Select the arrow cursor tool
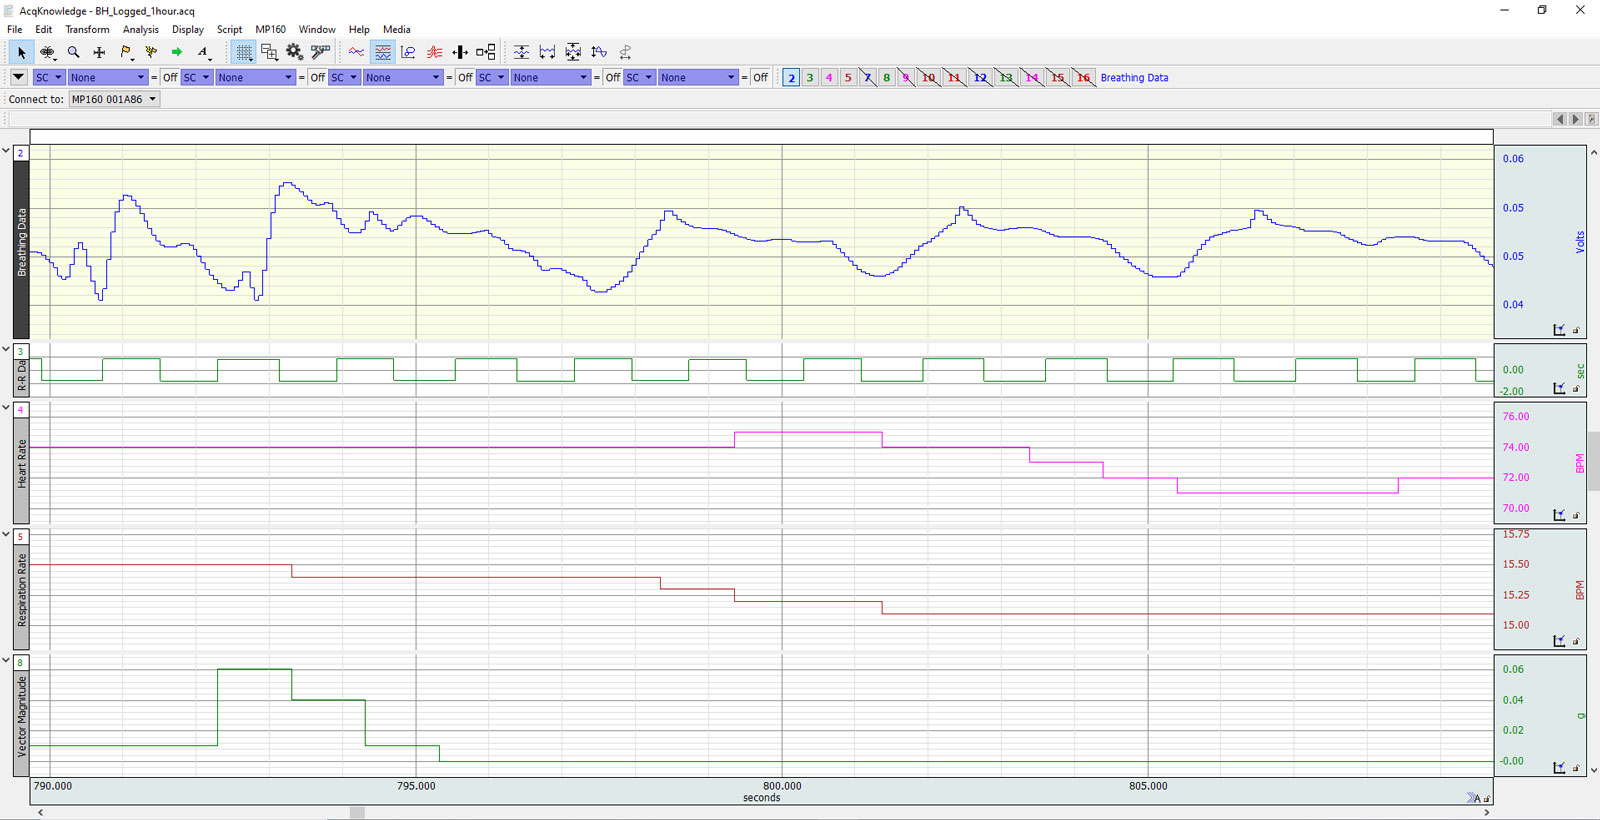 point(21,52)
